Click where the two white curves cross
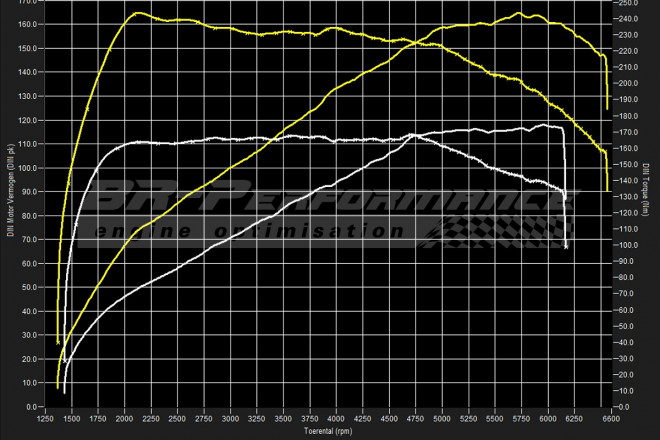This screenshot has width=660, height=440. coord(412,135)
